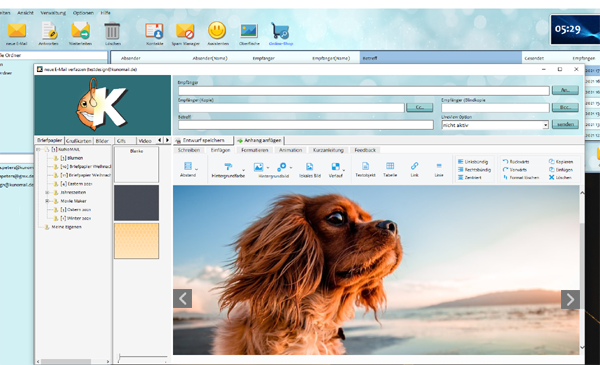The image size is (600, 365).
Task: Open the Grußkarten tab
Action: (78, 141)
